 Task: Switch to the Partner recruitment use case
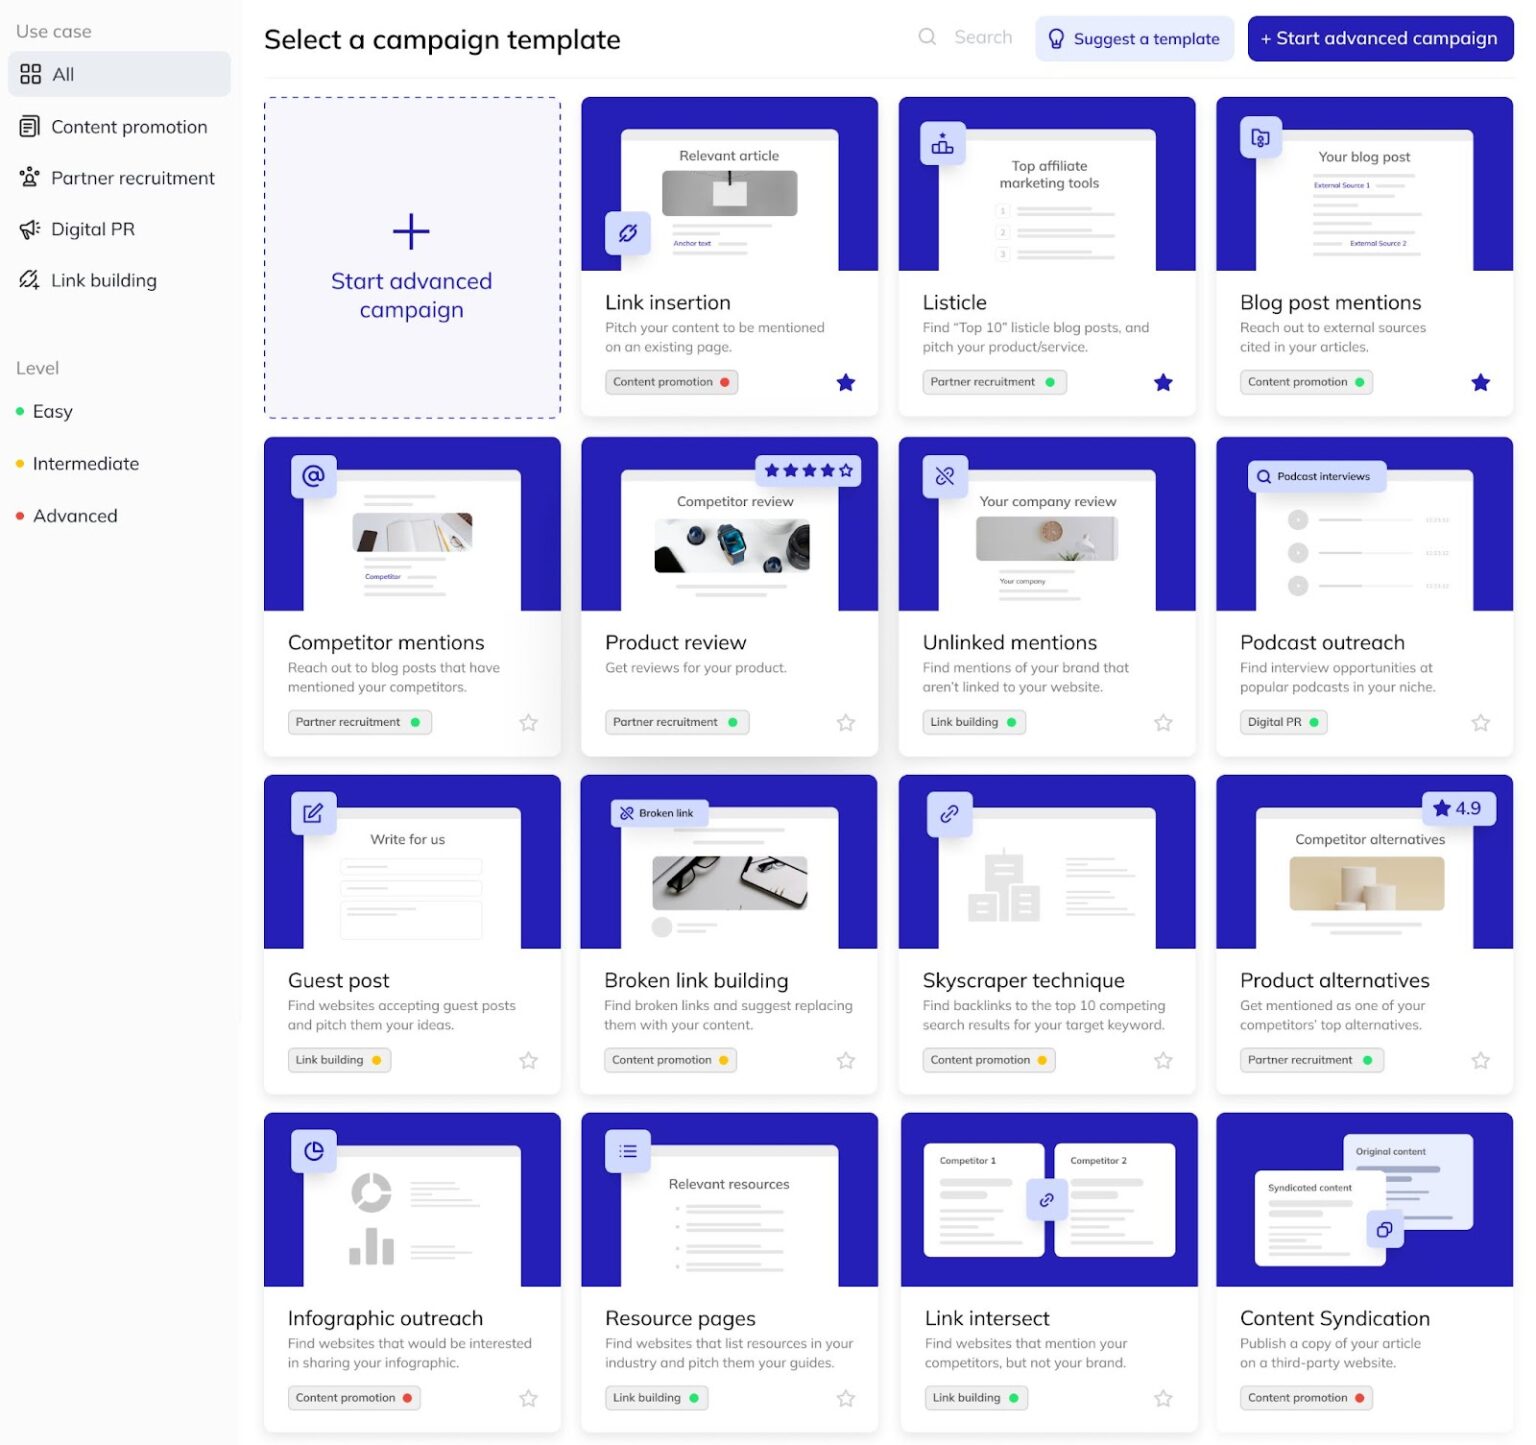132,177
